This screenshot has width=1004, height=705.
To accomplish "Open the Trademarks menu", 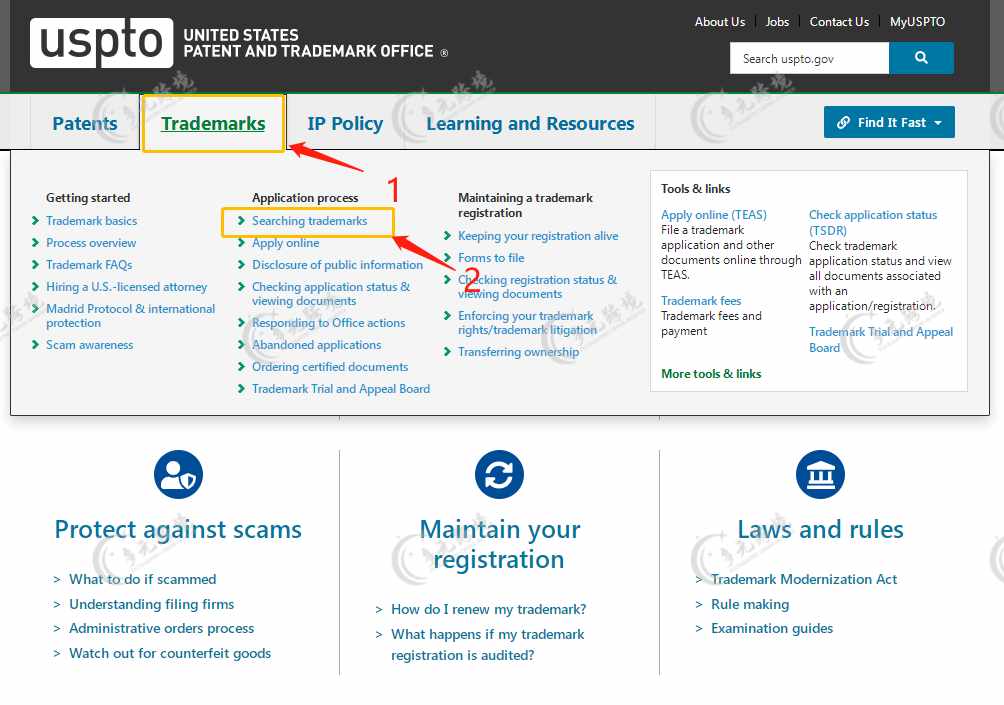I will [x=213, y=123].
